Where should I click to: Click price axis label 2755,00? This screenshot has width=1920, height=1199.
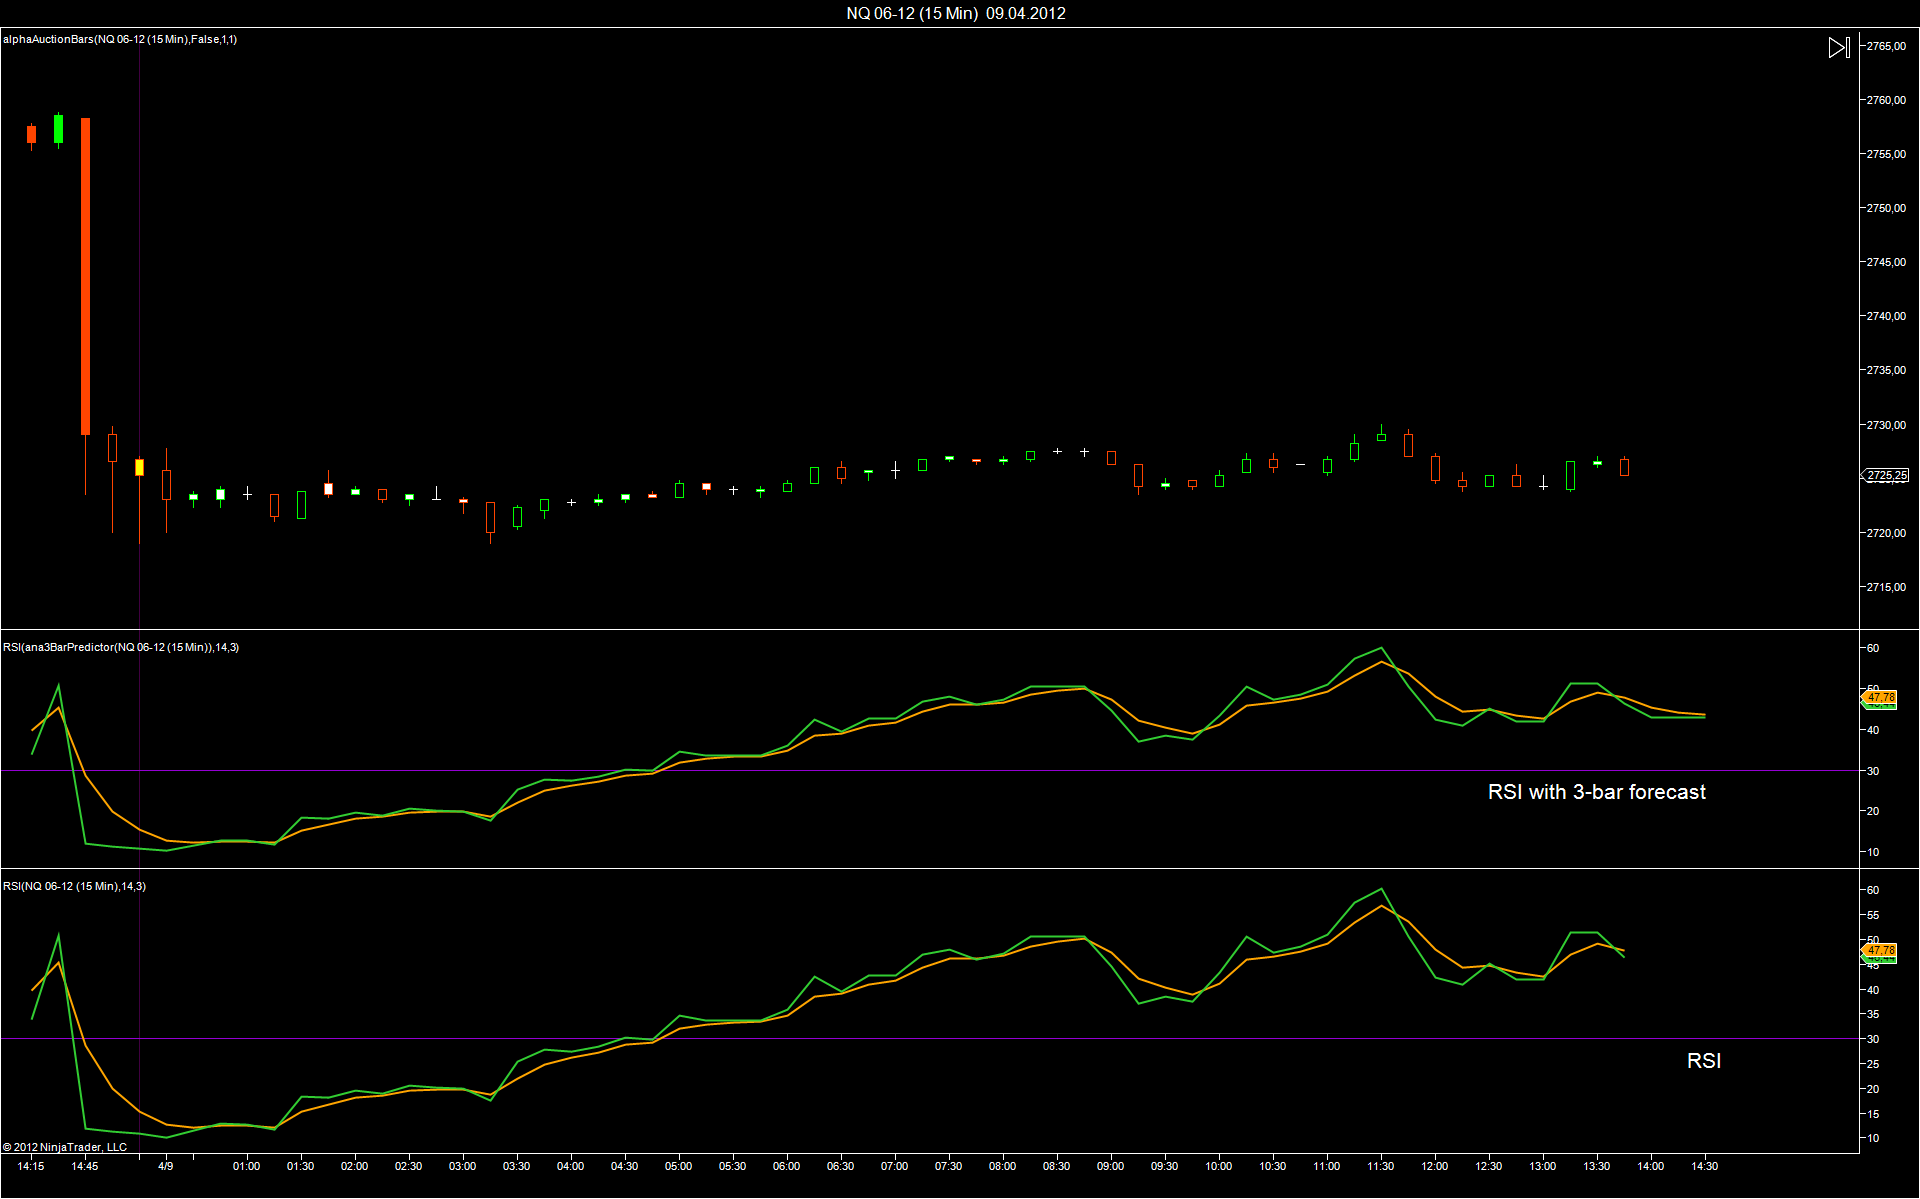tap(1886, 154)
